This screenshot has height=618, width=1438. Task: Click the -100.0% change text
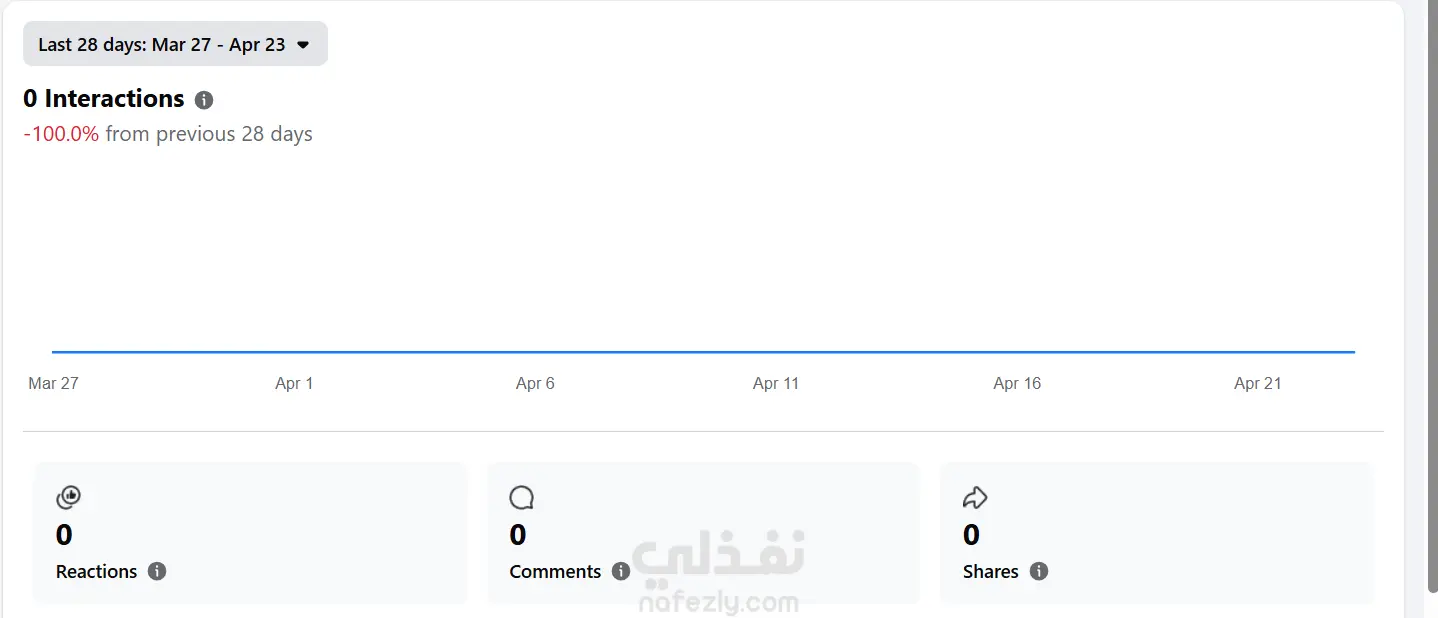[61, 134]
